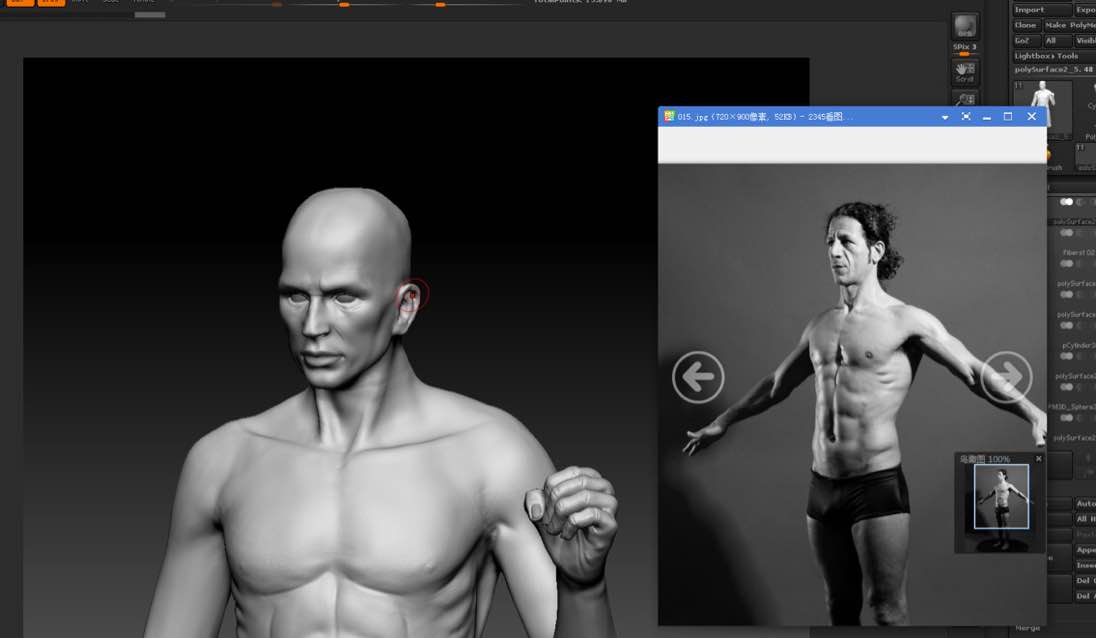Click the Auto button in subtool panel

(1086, 504)
